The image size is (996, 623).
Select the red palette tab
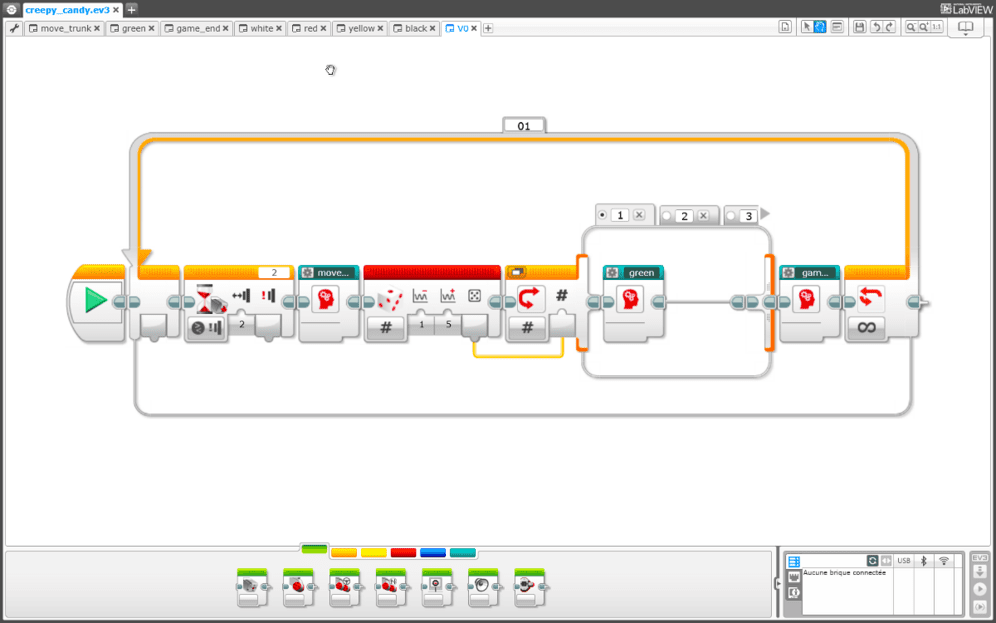(x=403, y=551)
